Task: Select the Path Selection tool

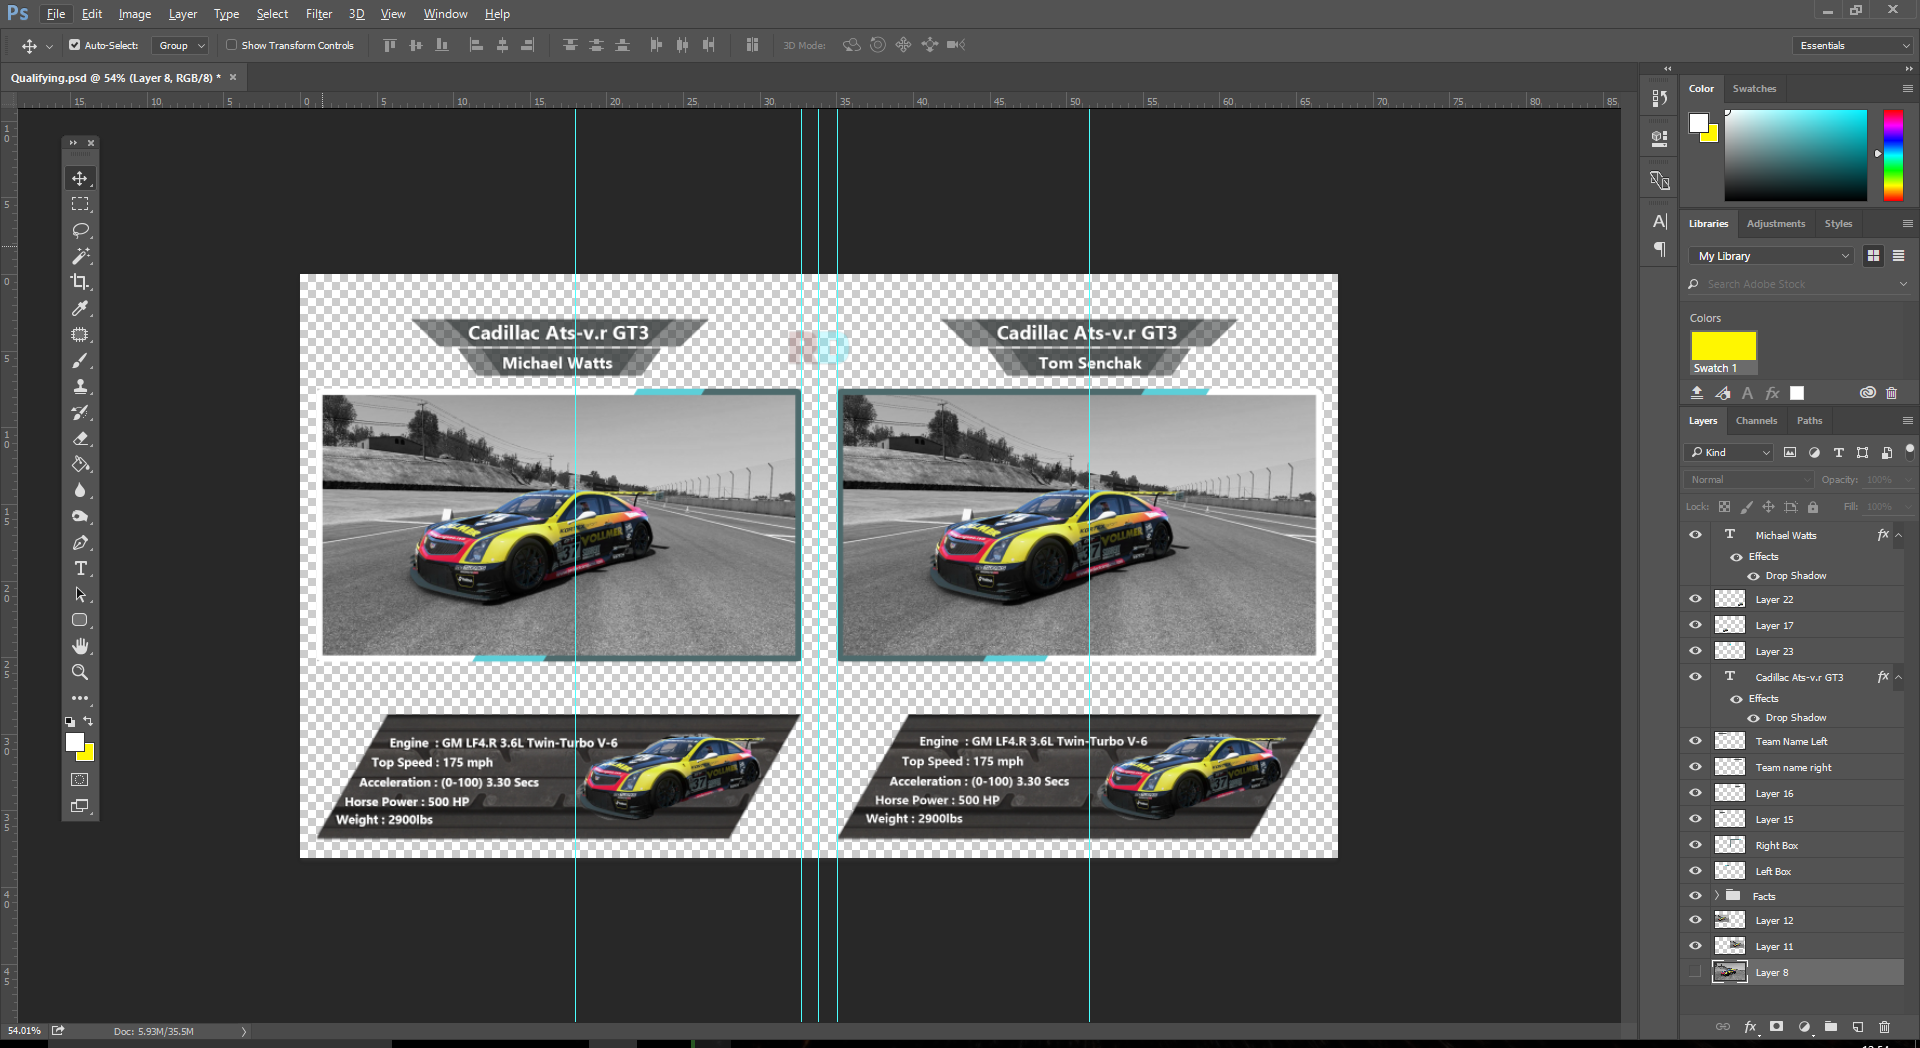Action: point(80,594)
